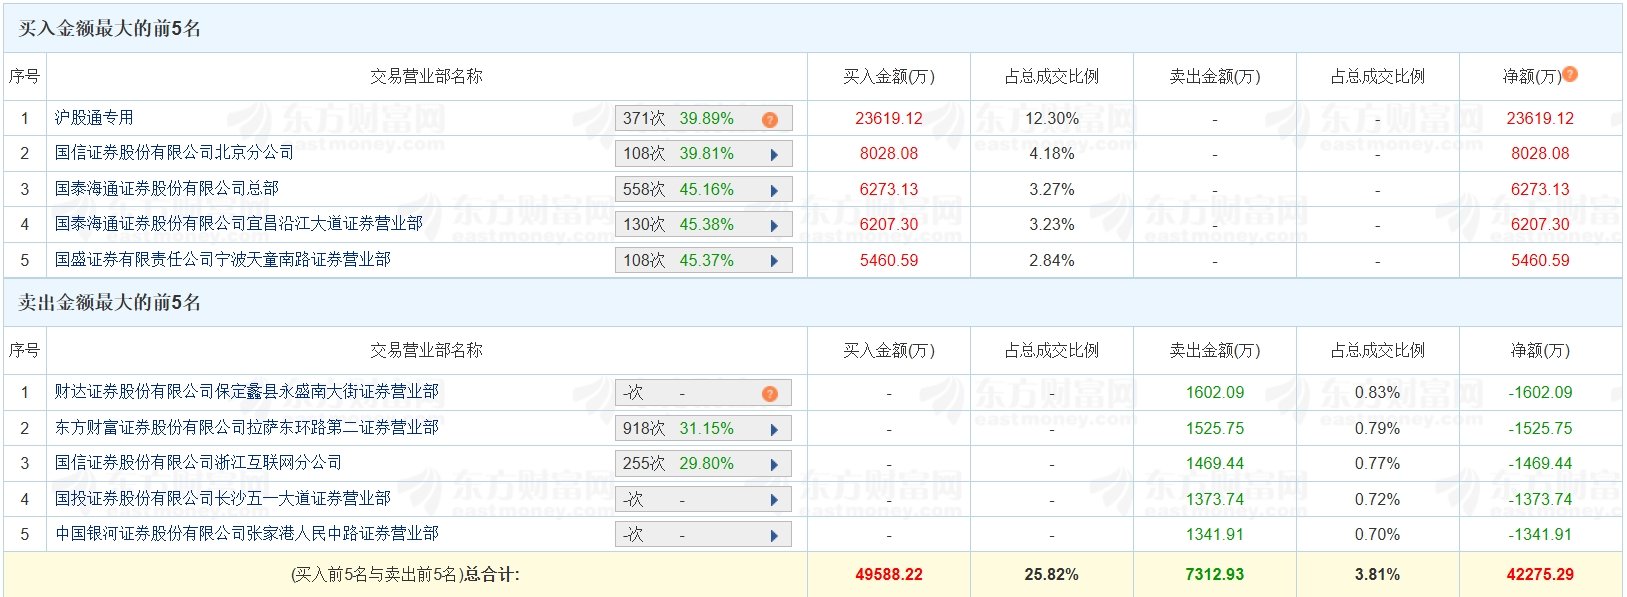Expand arrow for 国信证券北京分公司 stats
Viewport: 1627px width, 597px height.
(774, 155)
